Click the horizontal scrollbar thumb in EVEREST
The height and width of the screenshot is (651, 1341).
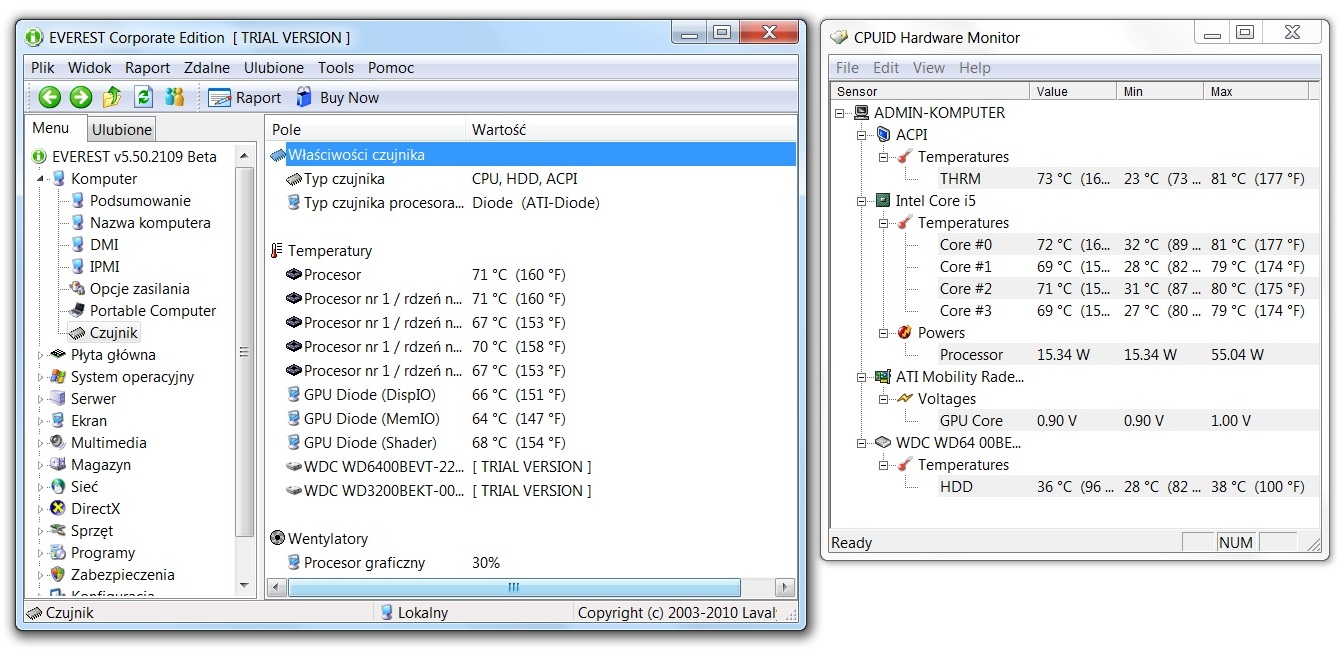[514, 588]
